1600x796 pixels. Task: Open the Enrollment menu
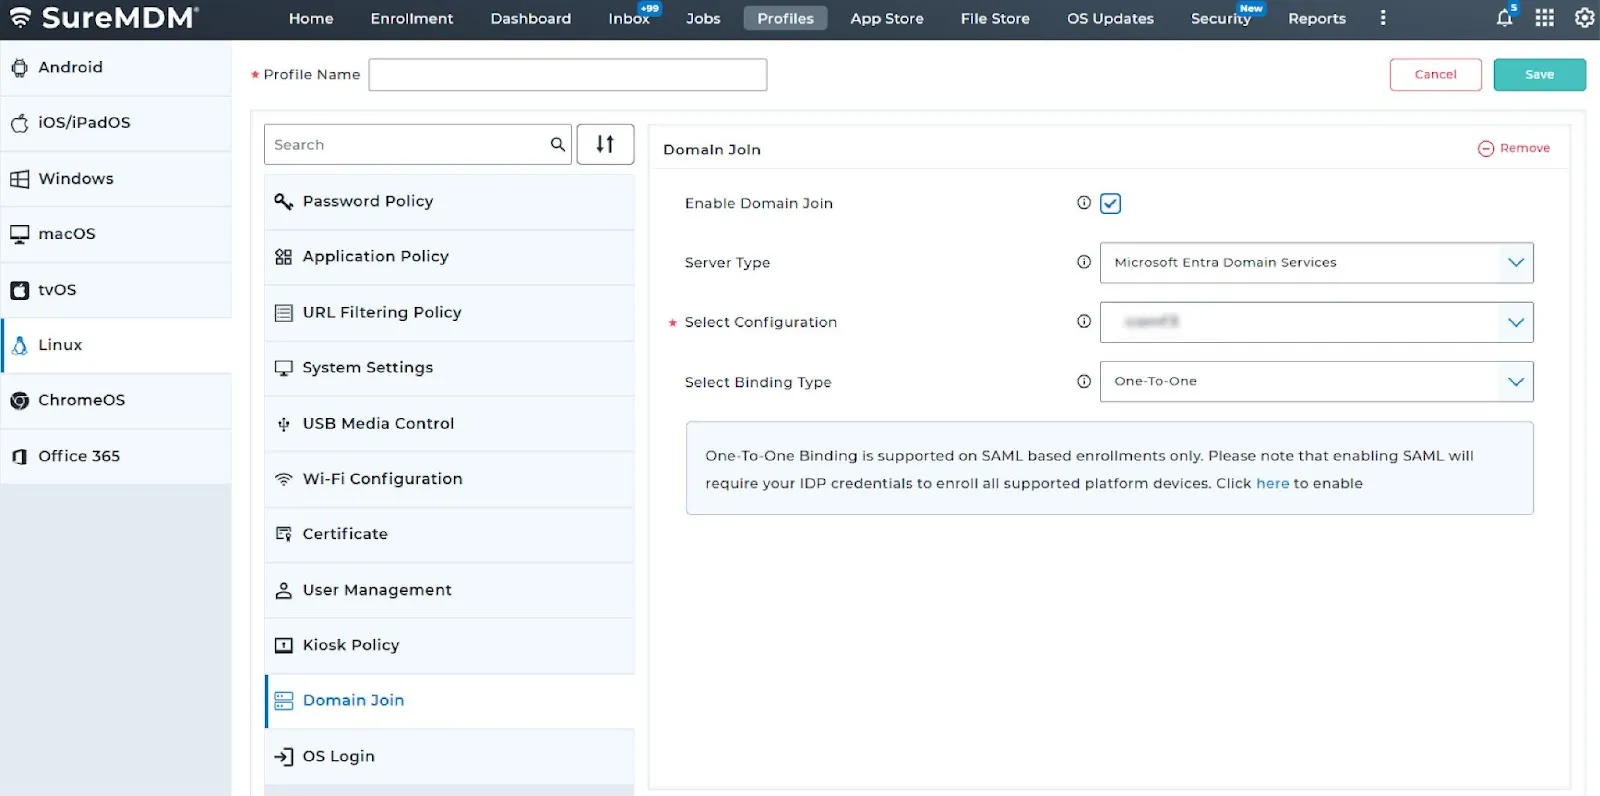[411, 18]
